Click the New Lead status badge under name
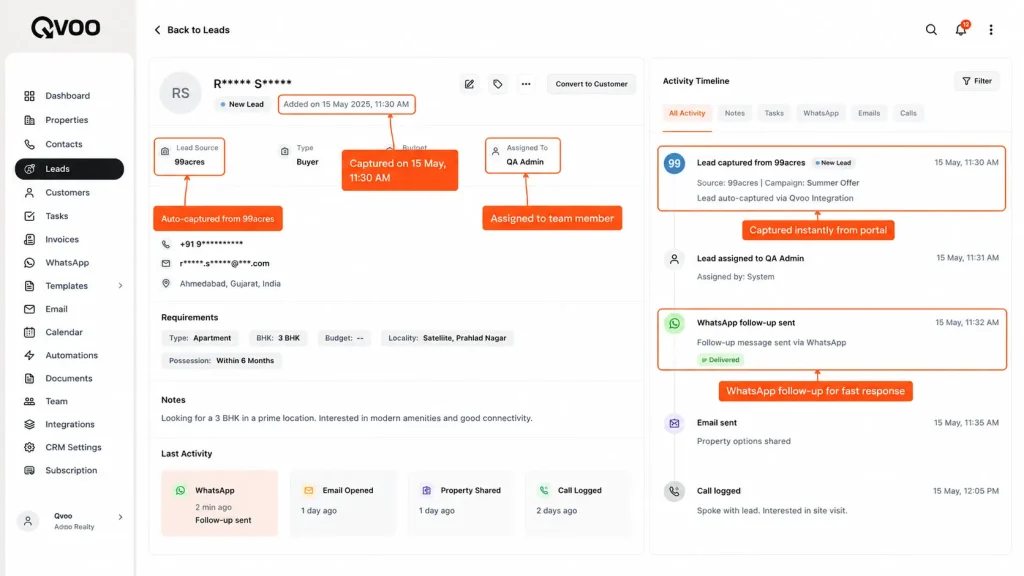This screenshot has height=576, width=1024. tap(242, 104)
